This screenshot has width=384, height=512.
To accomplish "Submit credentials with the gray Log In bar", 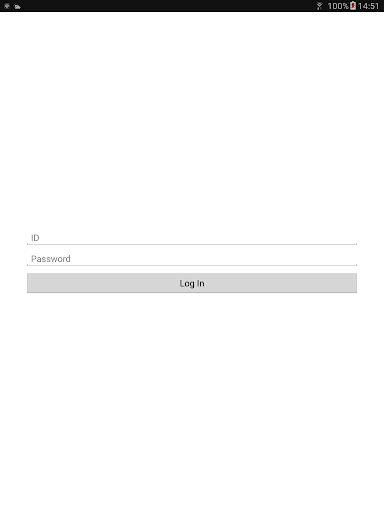I will (192, 283).
